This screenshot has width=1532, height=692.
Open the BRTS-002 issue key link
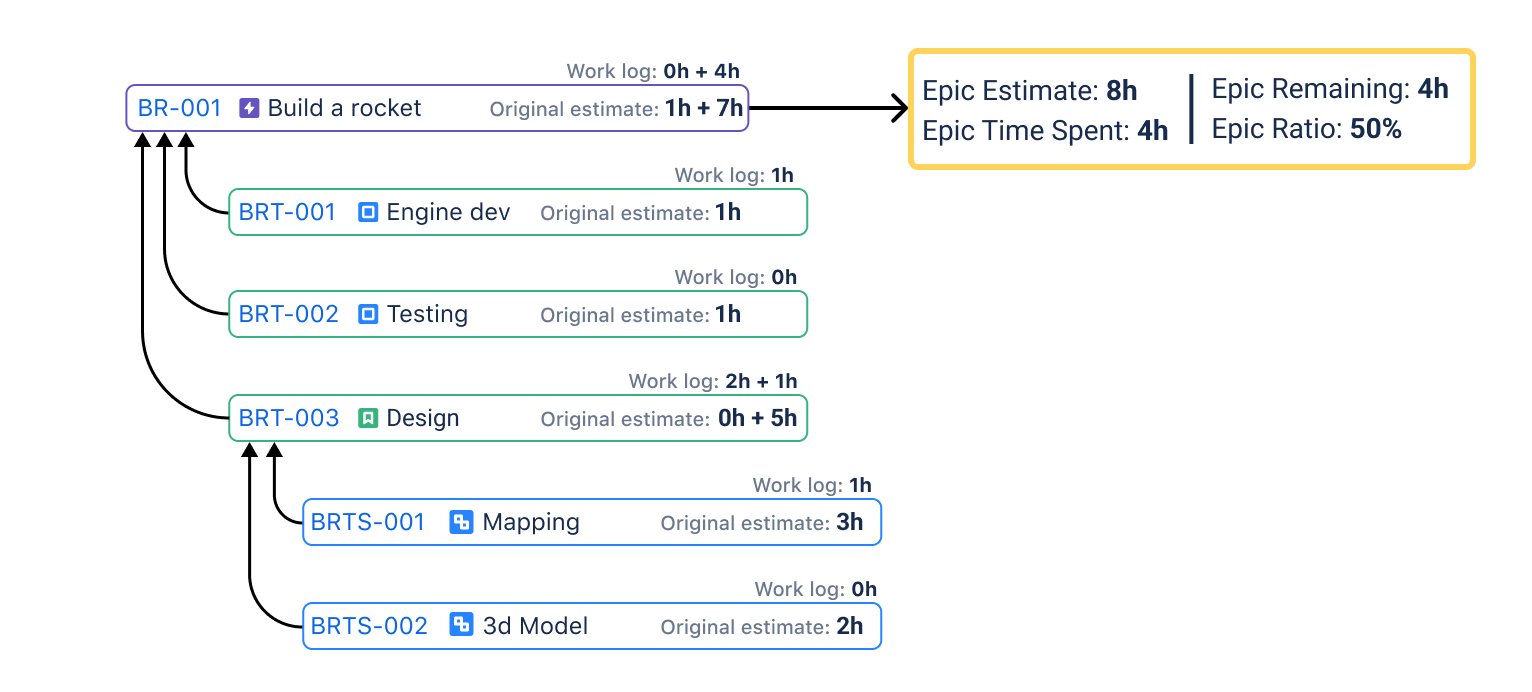(369, 626)
